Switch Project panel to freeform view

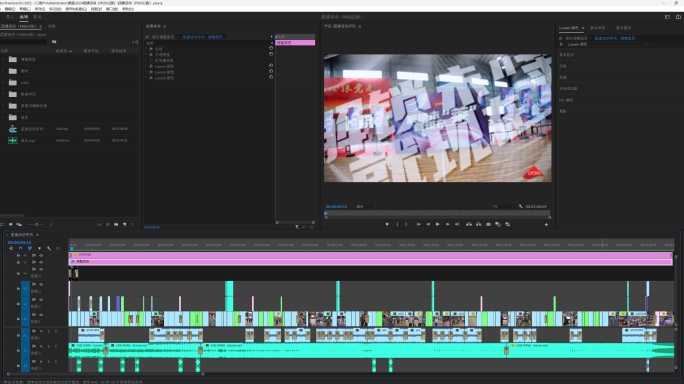point(19,224)
